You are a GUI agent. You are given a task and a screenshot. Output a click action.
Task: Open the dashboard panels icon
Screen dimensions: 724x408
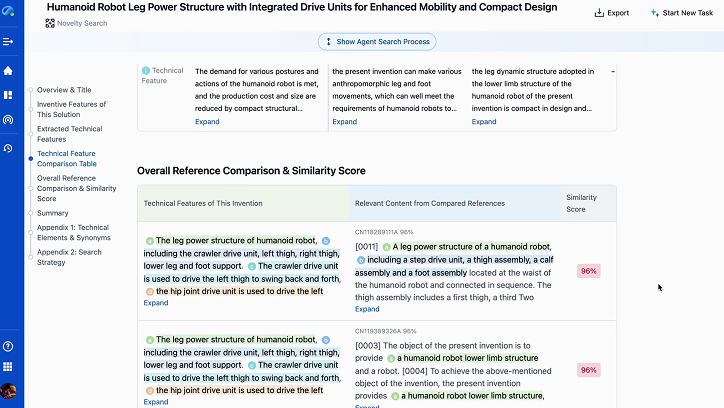(8, 95)
